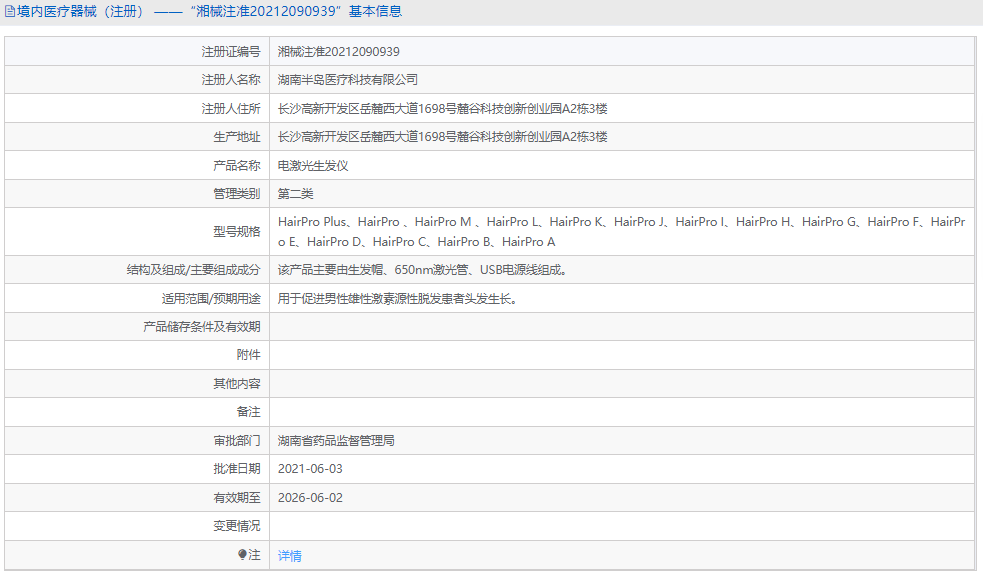Click the HairPro Plus model list text
Viewport: 983px width, 576px height.
pos(621,231)
